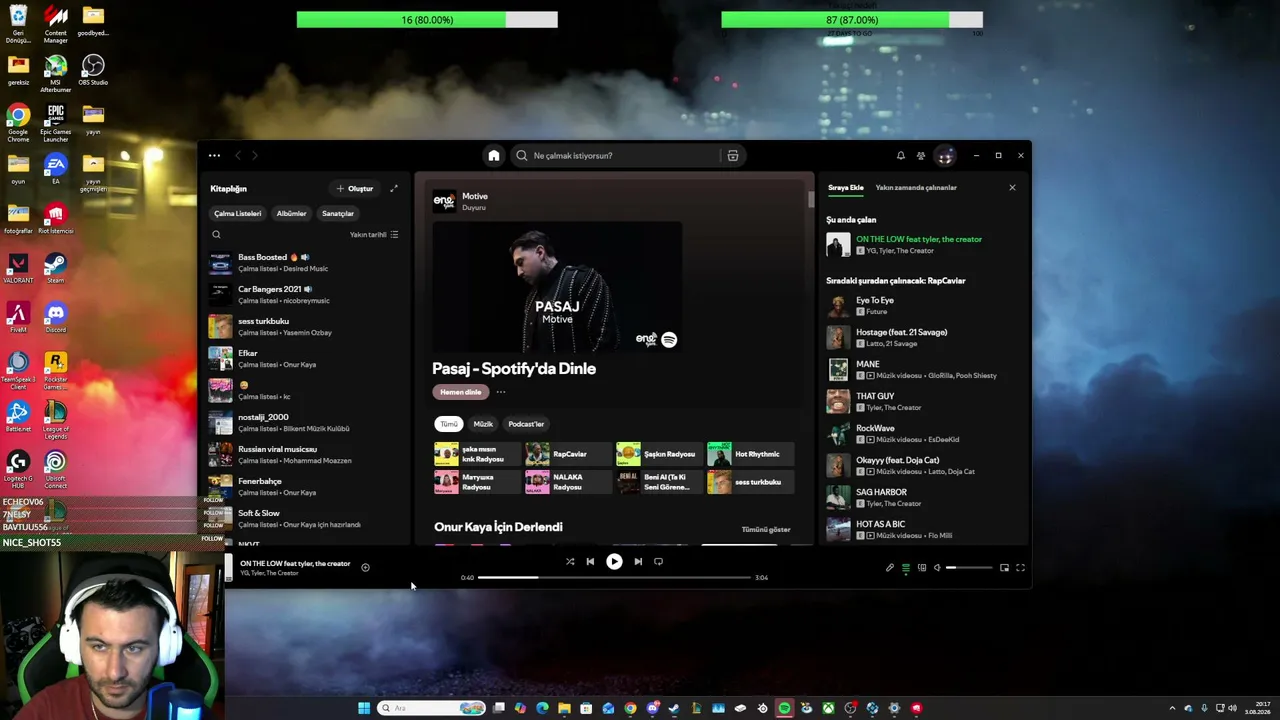This screenshot has width=1280, height=720.
Task: Select the Sıraya Ekle tab
Action: [845, 187]
